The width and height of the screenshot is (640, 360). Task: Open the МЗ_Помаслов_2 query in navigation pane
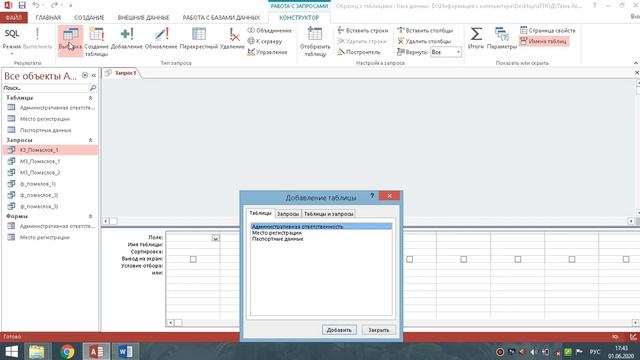pos(50,172)
